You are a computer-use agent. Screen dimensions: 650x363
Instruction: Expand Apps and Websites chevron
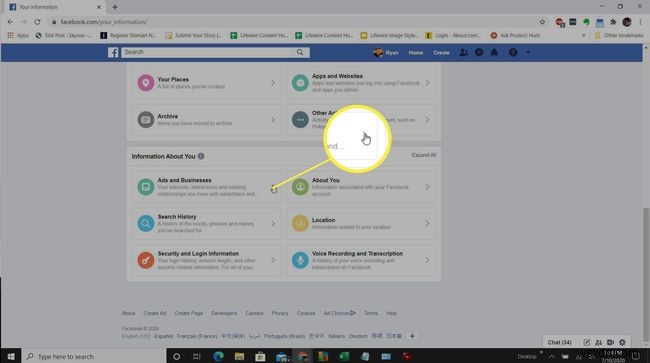(x=427, y=83)
